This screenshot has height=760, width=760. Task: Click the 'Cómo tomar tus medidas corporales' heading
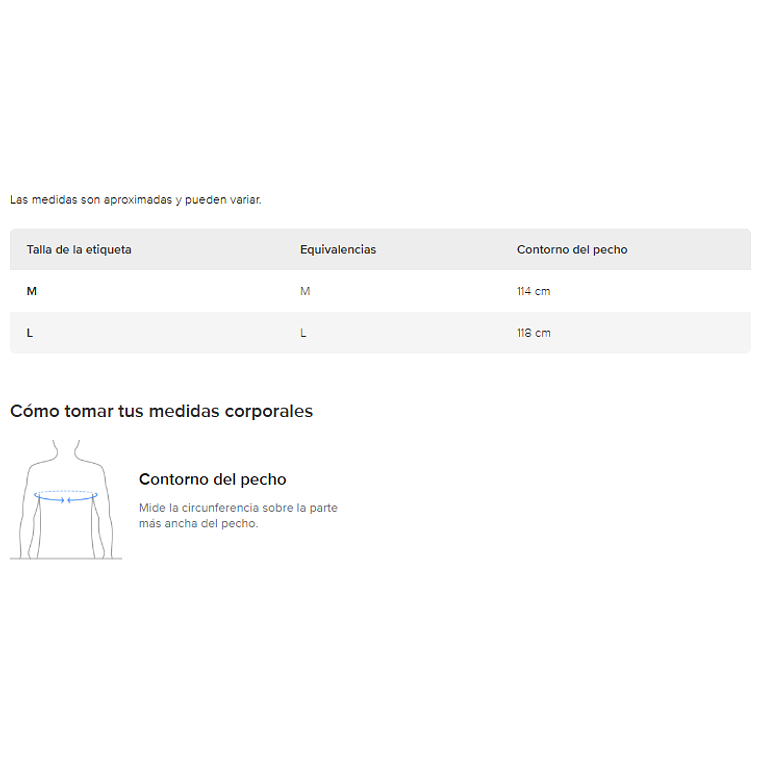tap(161, 411)
